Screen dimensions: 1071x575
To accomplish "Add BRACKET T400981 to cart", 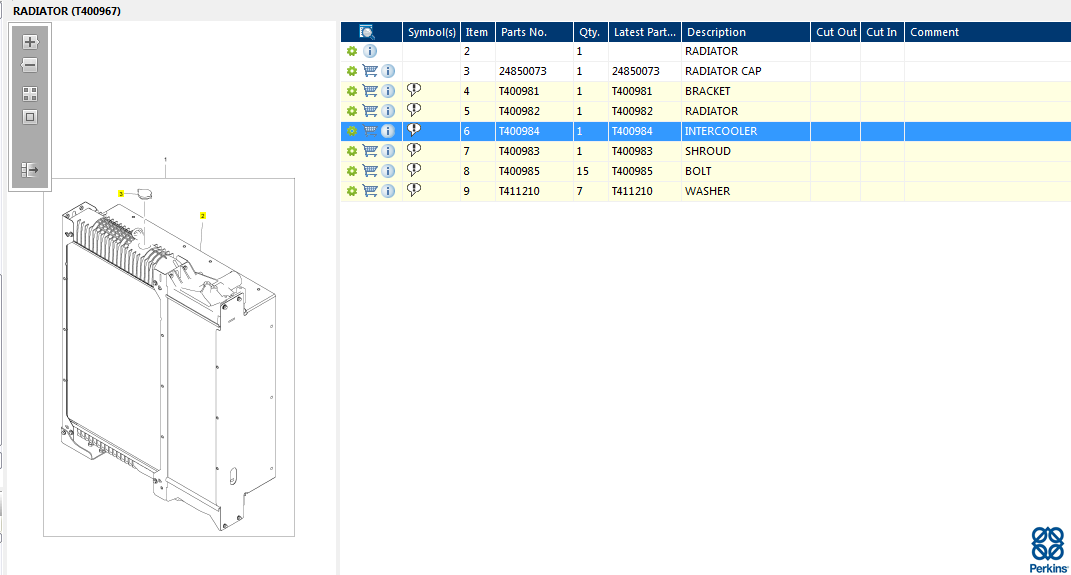I will pos(370,90).
